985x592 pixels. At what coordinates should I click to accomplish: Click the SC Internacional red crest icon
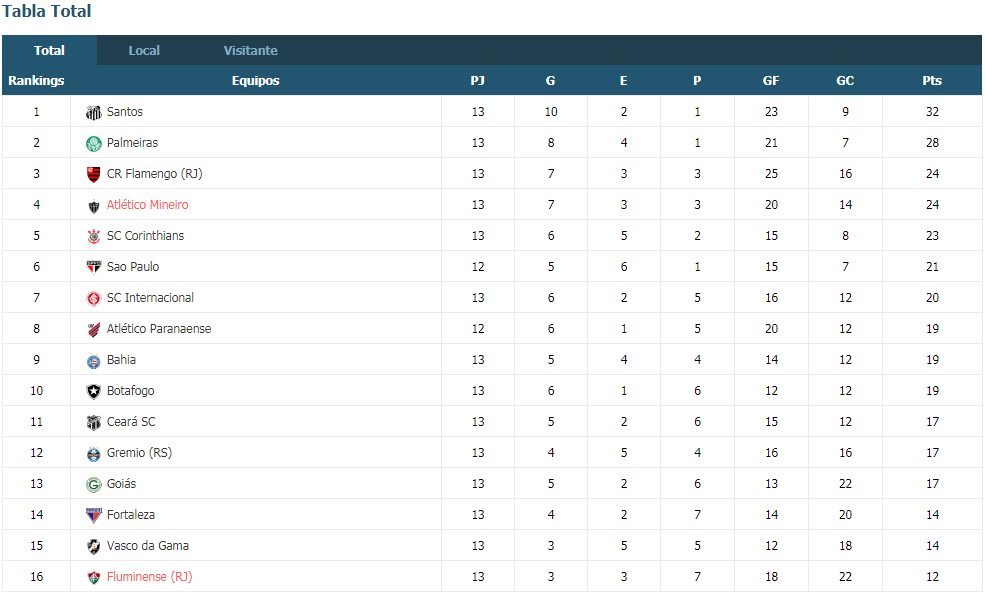coord(94,299)
